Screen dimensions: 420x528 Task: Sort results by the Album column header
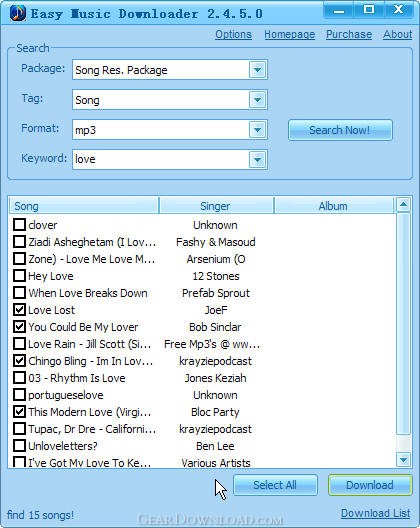[x=333, y=206]
